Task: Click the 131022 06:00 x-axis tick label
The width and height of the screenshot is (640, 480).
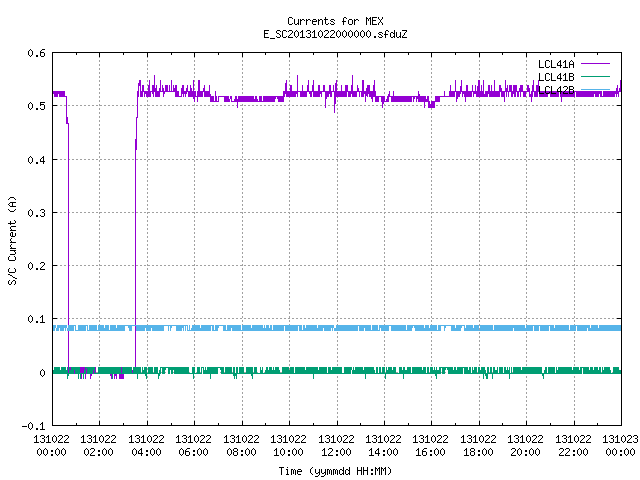Action: tap(193, 446)
